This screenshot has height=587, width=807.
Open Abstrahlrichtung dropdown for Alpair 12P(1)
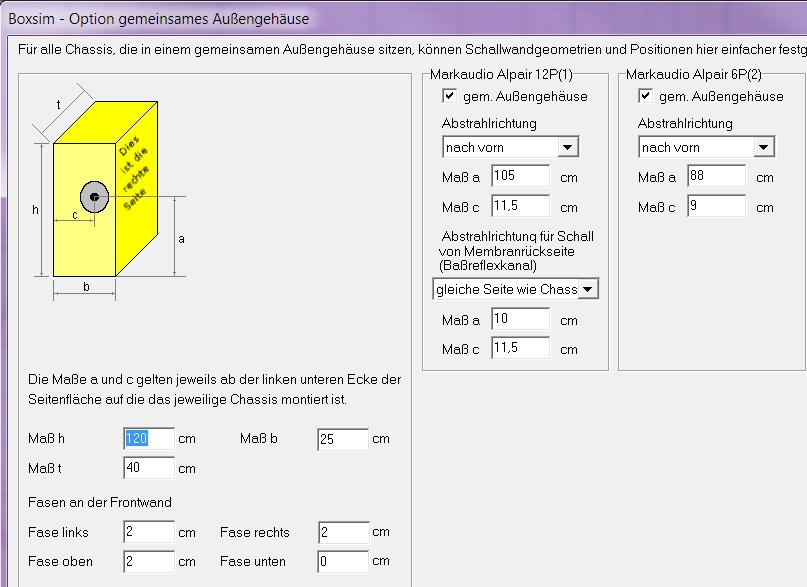(x=568, y=147)
